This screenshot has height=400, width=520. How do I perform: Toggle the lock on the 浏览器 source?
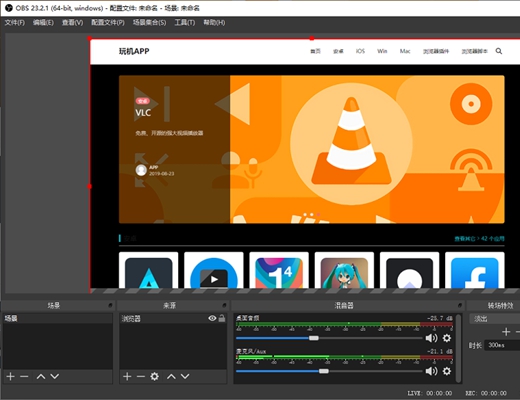click(222, 318)
